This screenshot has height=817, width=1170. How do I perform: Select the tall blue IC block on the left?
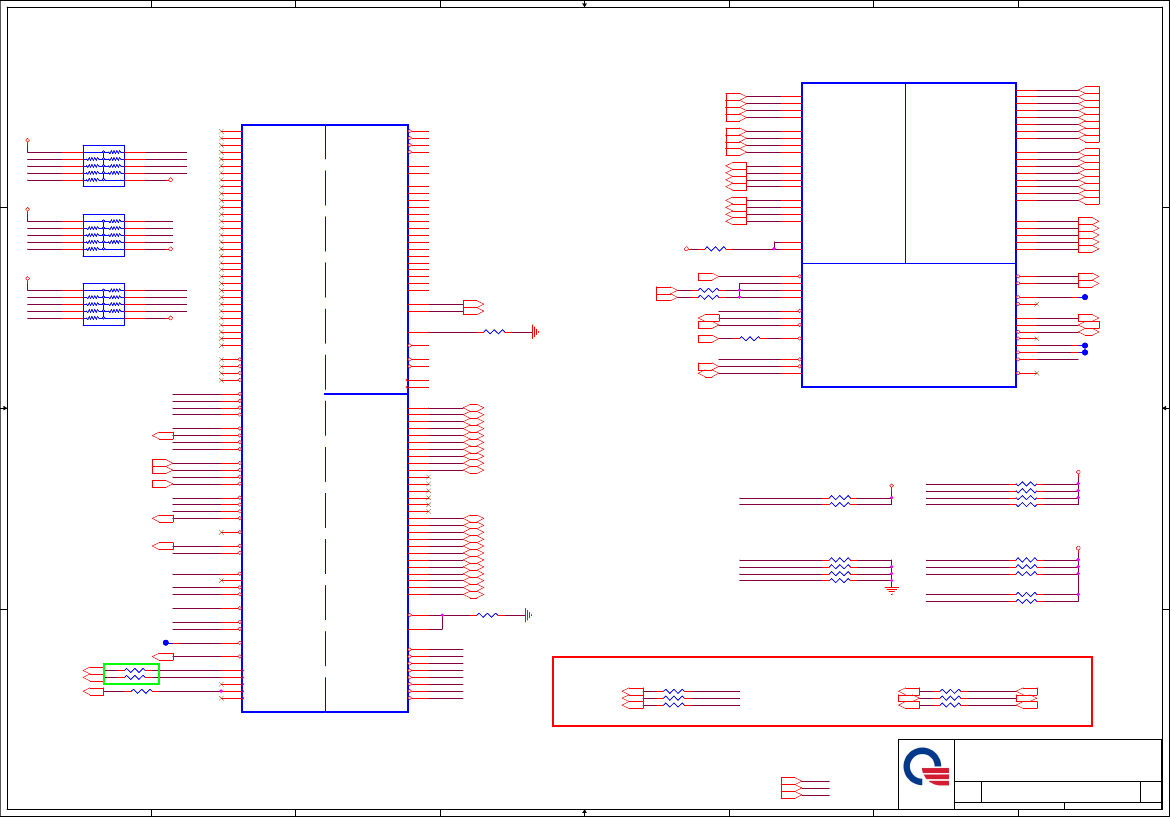pyautogui.click(x=325, y=418)
